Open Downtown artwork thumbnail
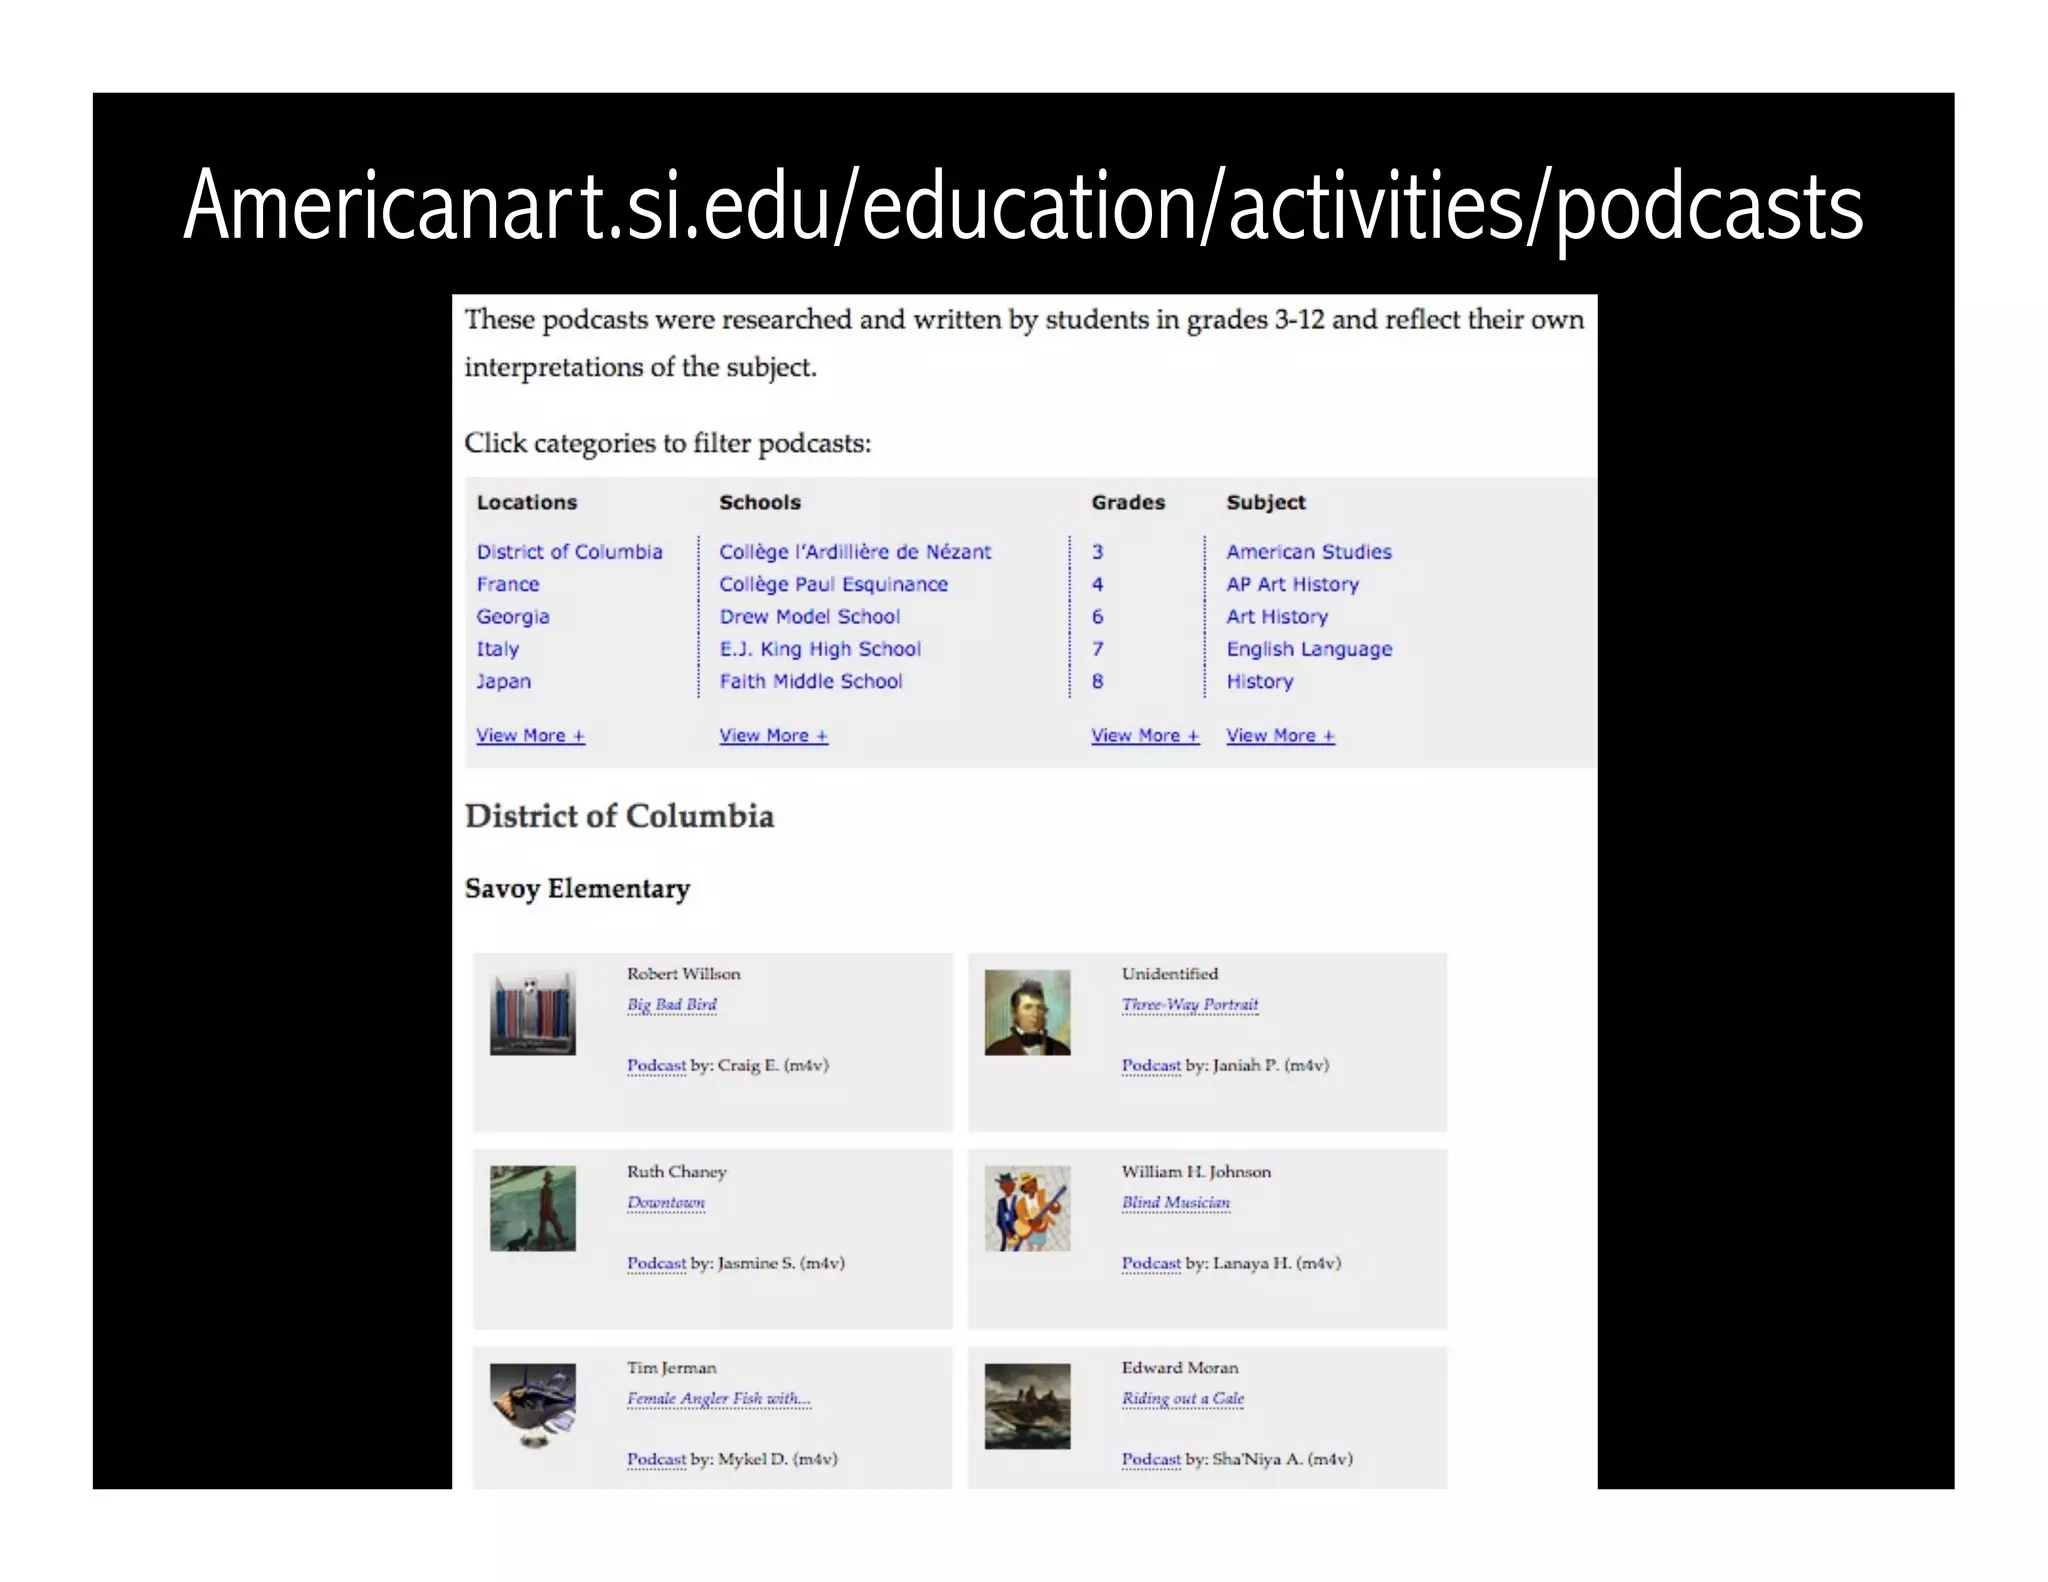 [x=533, y=1209]
